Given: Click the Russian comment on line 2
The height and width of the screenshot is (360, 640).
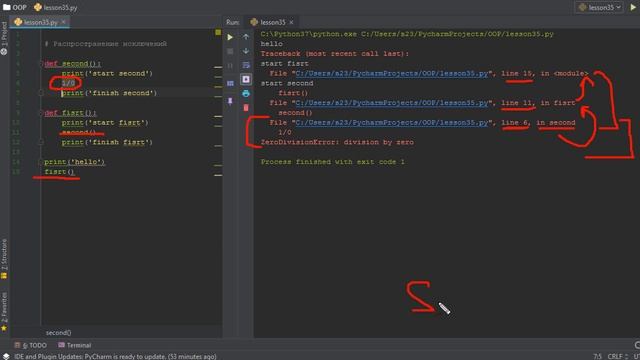Looking at the screenshot, I should (105, 44).
